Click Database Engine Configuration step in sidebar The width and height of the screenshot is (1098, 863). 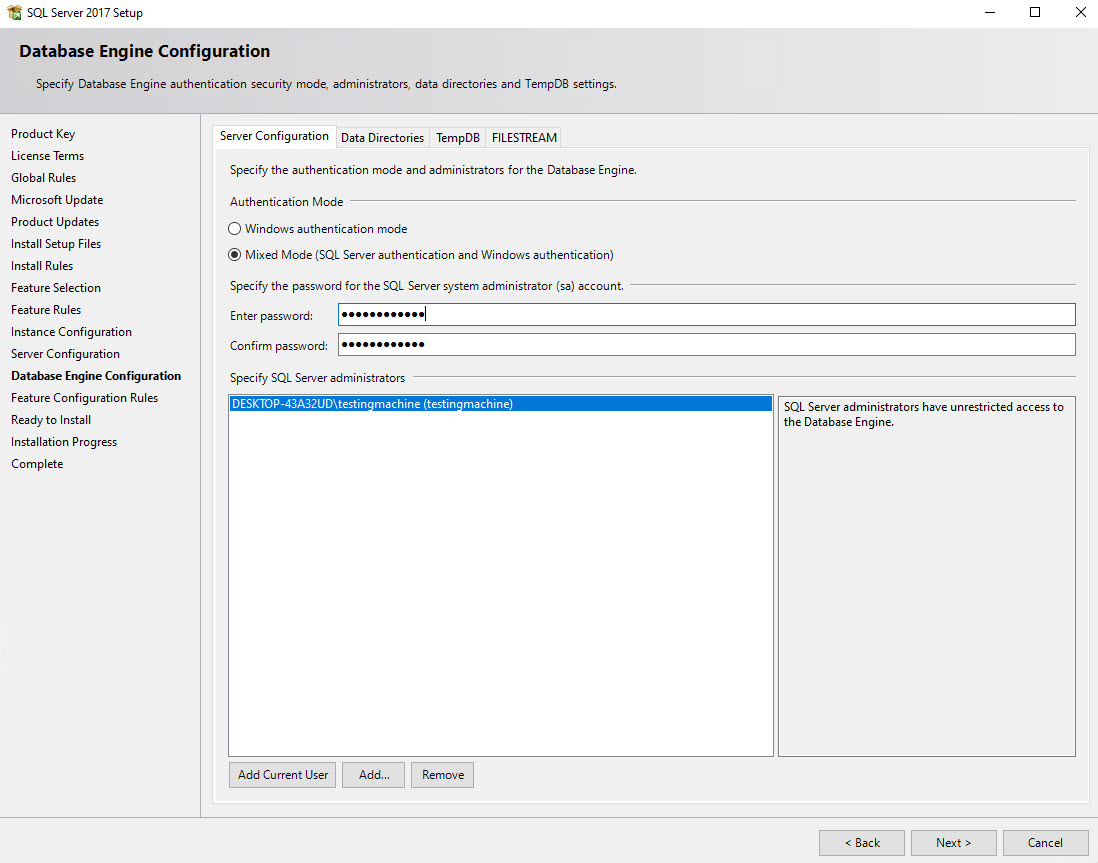(96, 376)
